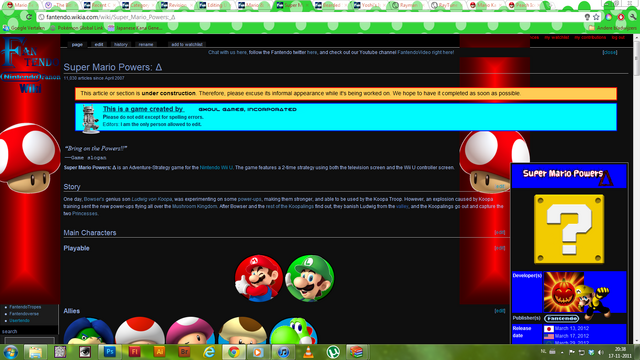Open Fantendoverse sidebar link

(24, 314)
